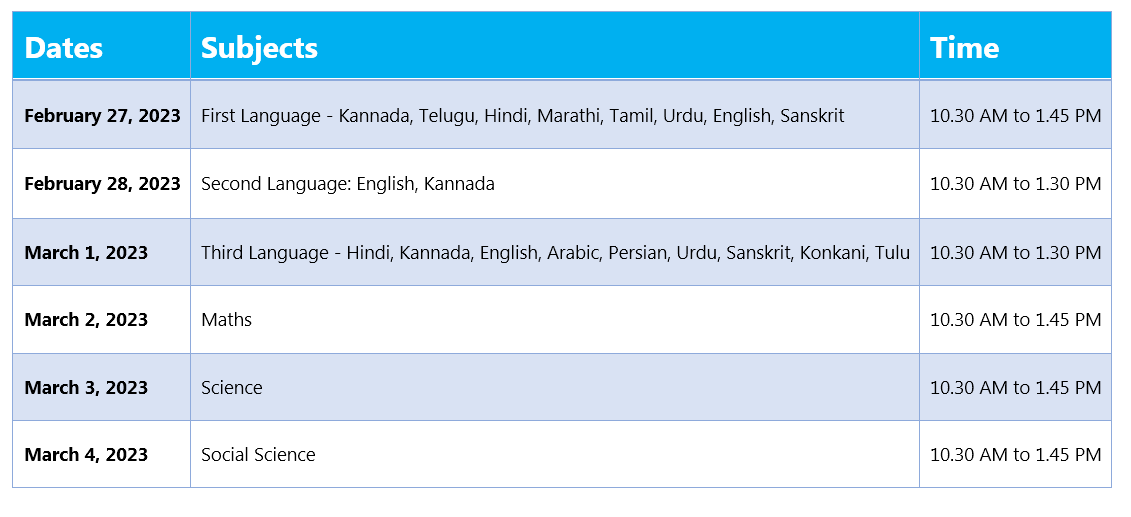This screenshot has height=517, width=1131.
Task: Click the First Language subjects cell
Action: click(x=555, y=115)
